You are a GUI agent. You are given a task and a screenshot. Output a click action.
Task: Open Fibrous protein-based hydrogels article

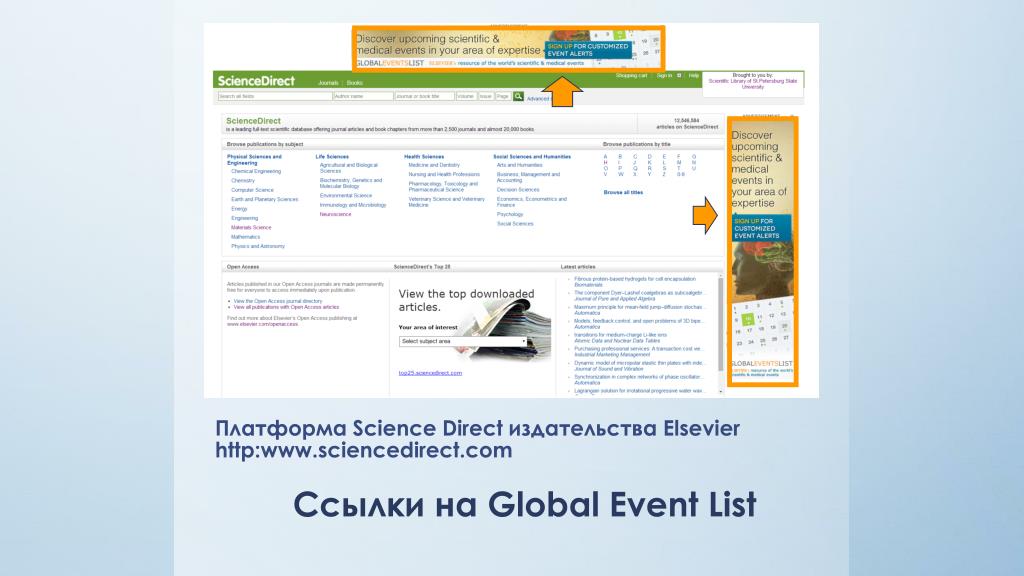[x=635, y=279]
